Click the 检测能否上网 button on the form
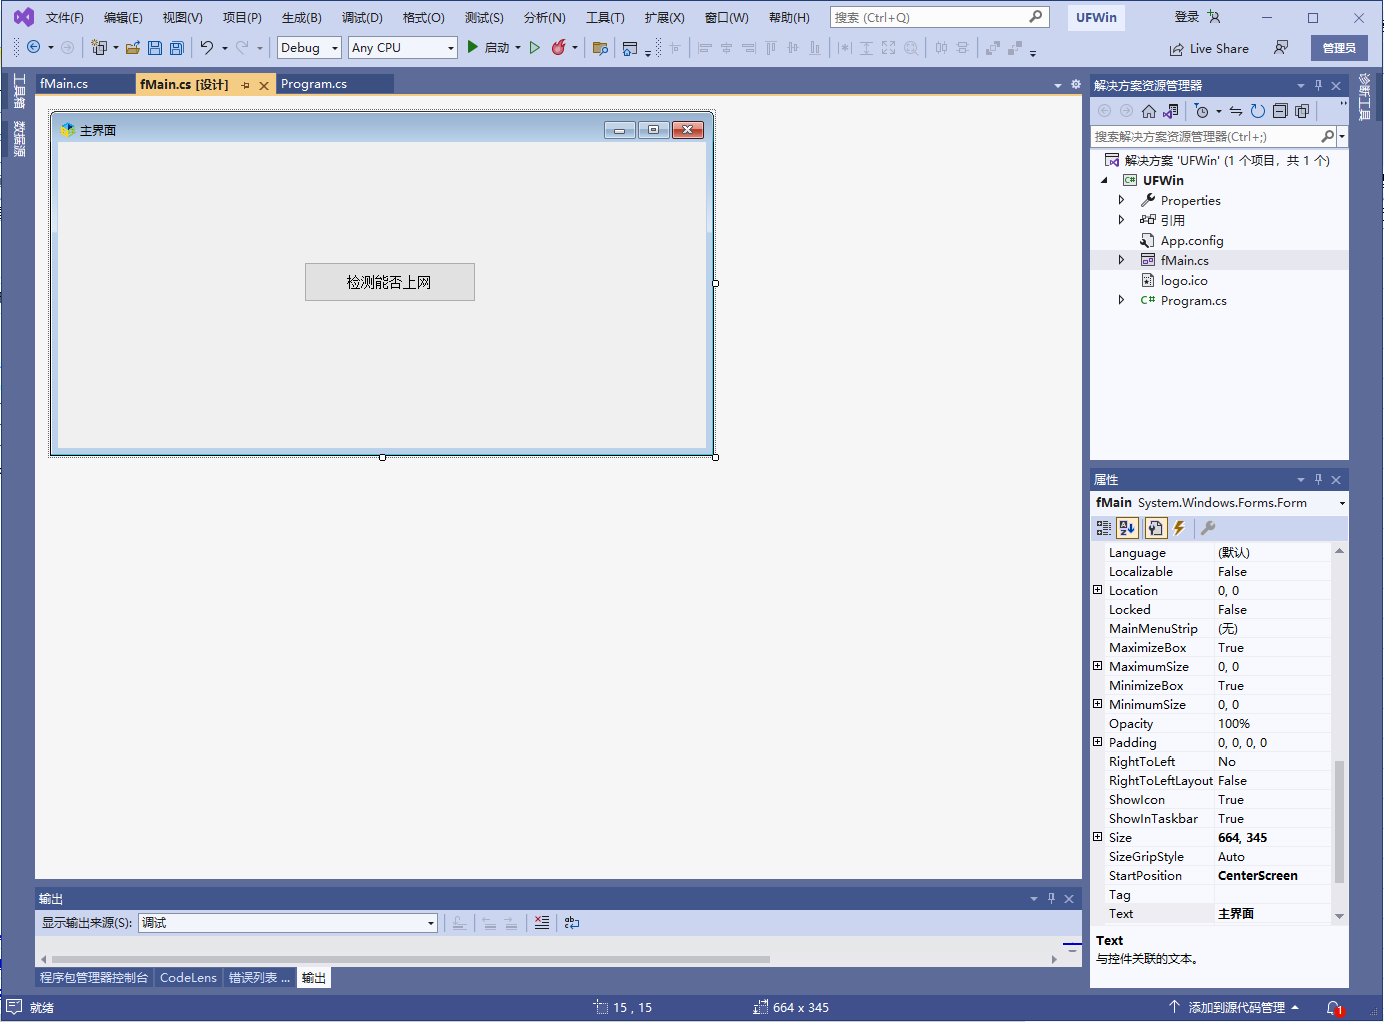This screenshot has width=1384, height=1022. (x=390, y=282)
